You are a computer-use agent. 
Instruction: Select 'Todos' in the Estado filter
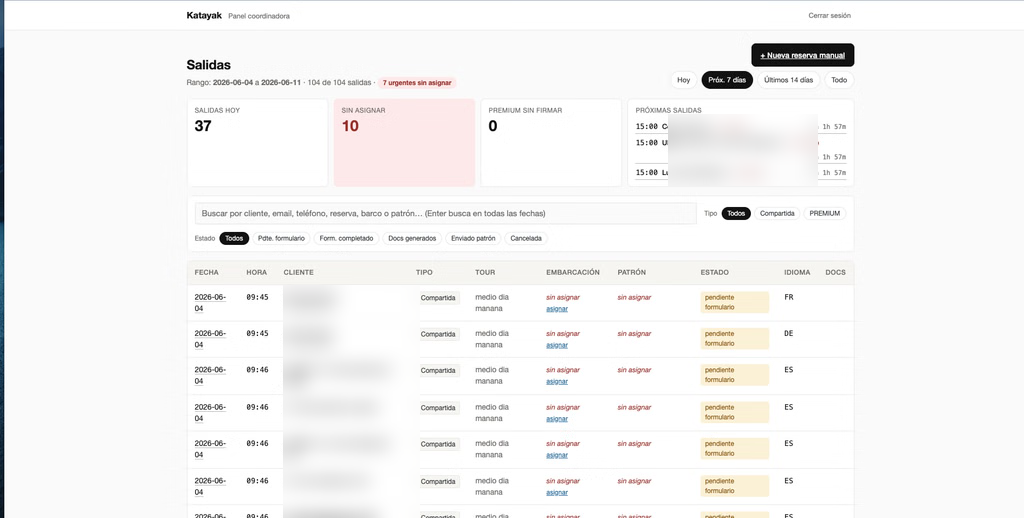click(x=234, y=238)
